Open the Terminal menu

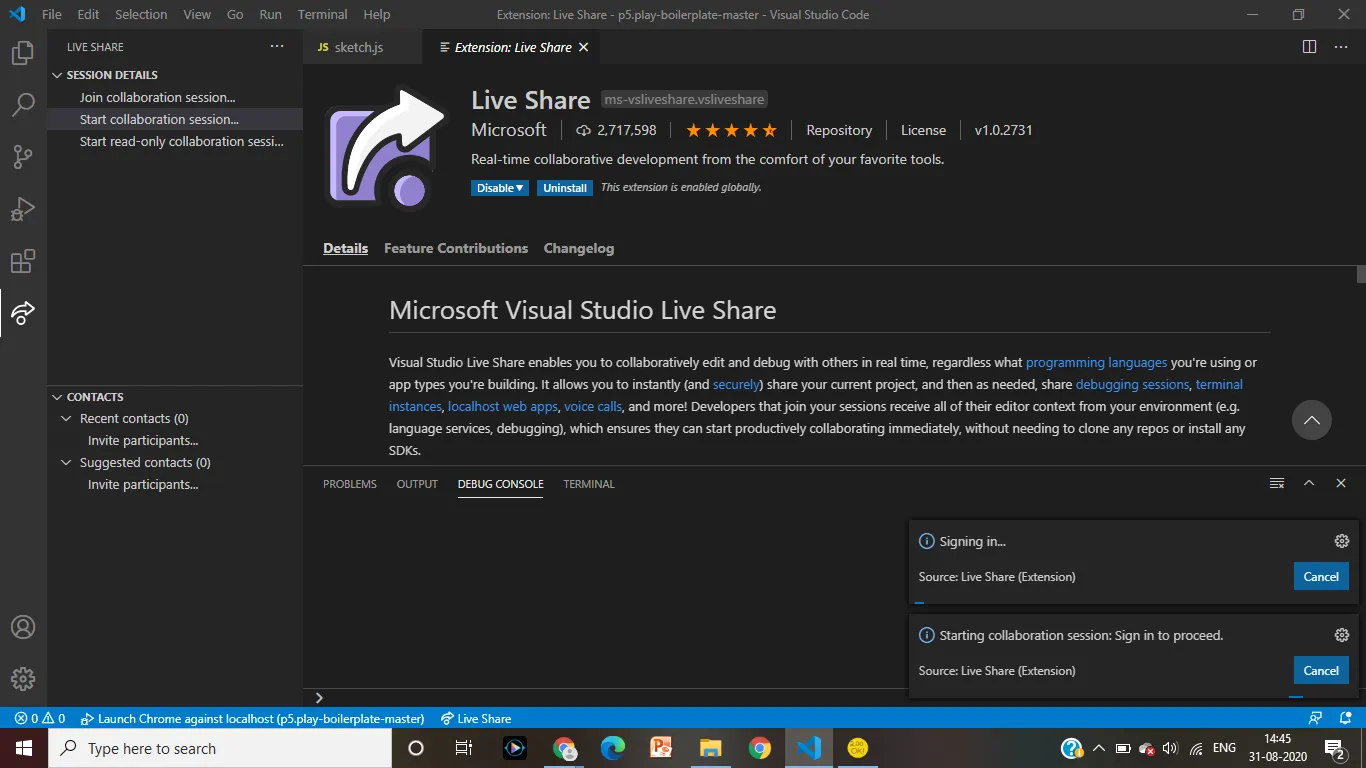[x=321, y=14]
